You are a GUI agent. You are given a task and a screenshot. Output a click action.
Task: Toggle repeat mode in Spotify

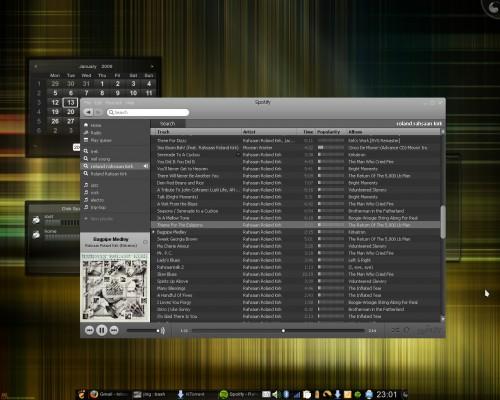pyautogui.click(x=406, y=330)
